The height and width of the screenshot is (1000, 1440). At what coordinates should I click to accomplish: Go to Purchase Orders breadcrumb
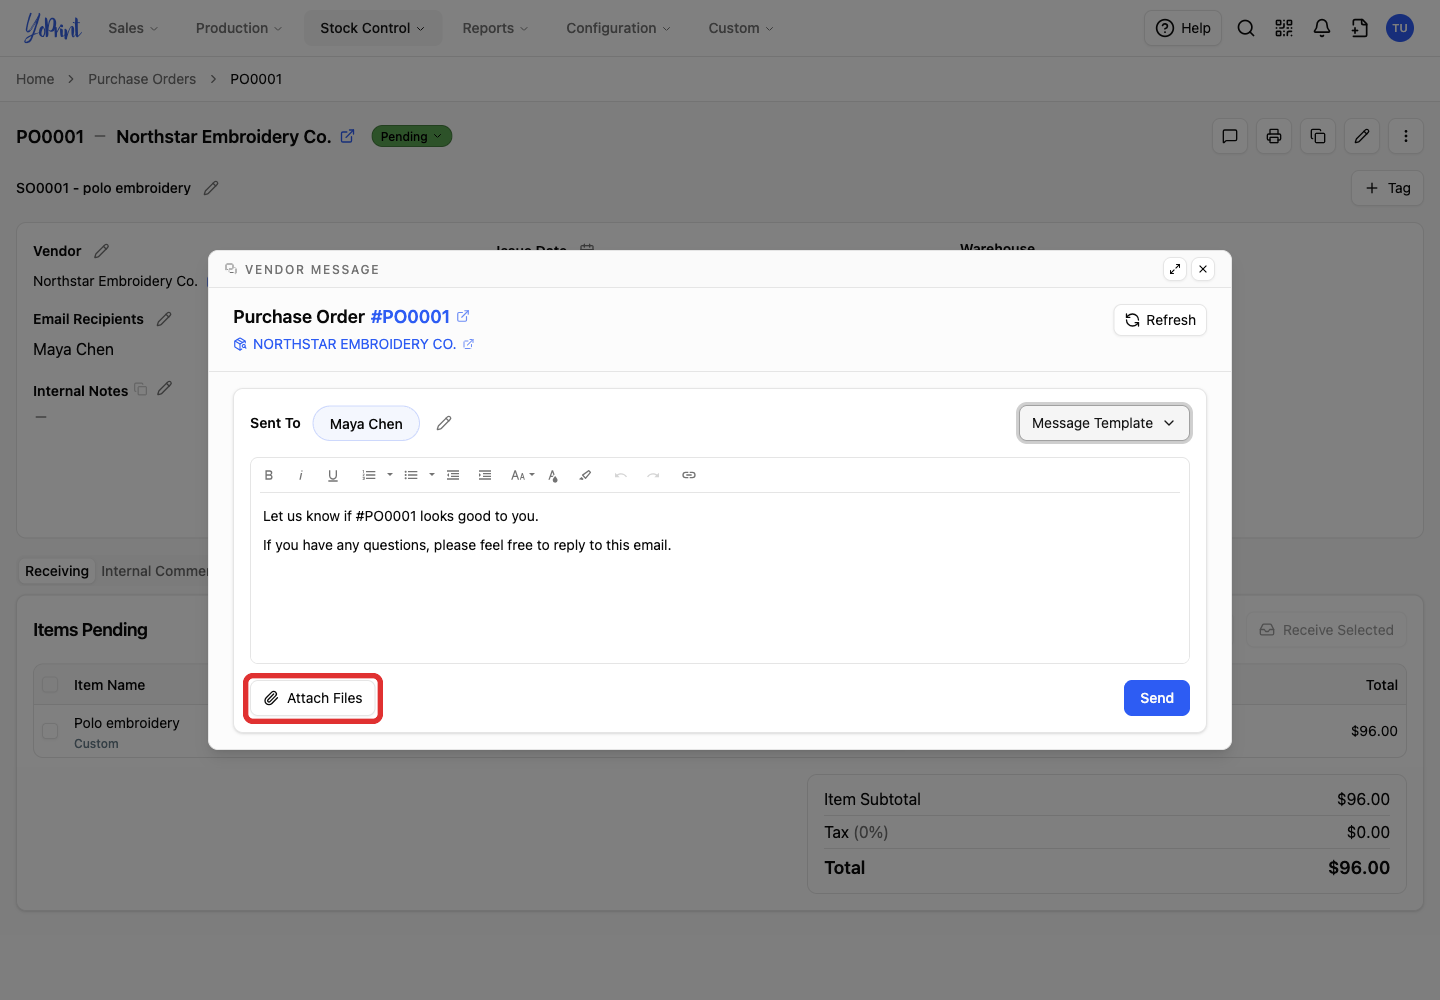[x=142, y=79]
